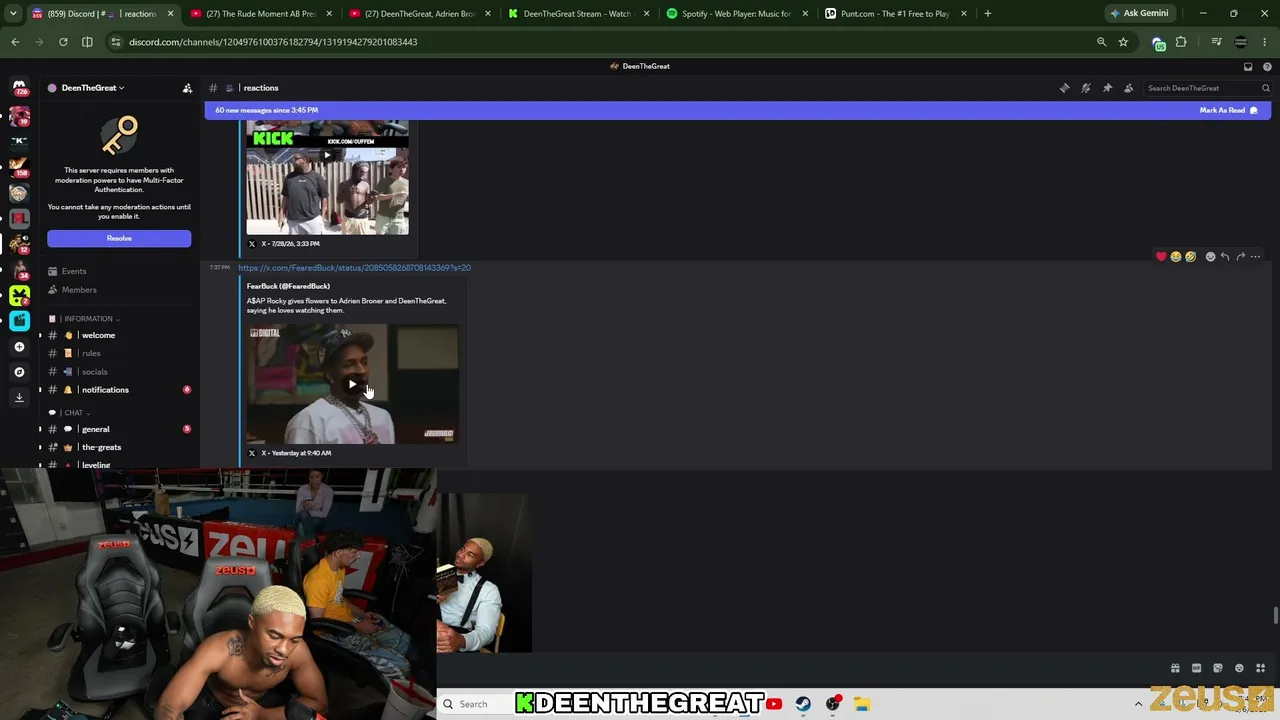Screen dimensions: 1280x720
Task: Open the welcome channel
Action: click(98, 336)
